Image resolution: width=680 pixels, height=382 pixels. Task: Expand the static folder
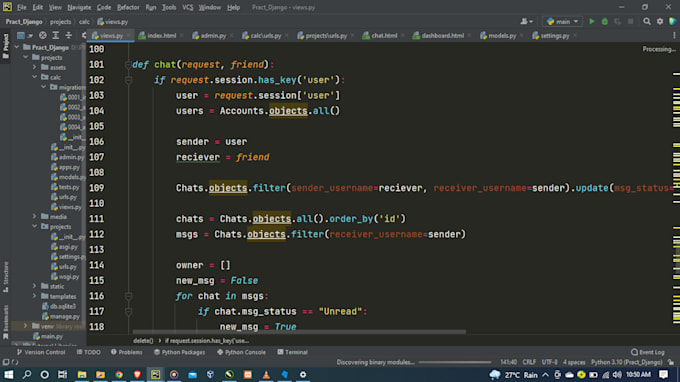tap(35, 286)
